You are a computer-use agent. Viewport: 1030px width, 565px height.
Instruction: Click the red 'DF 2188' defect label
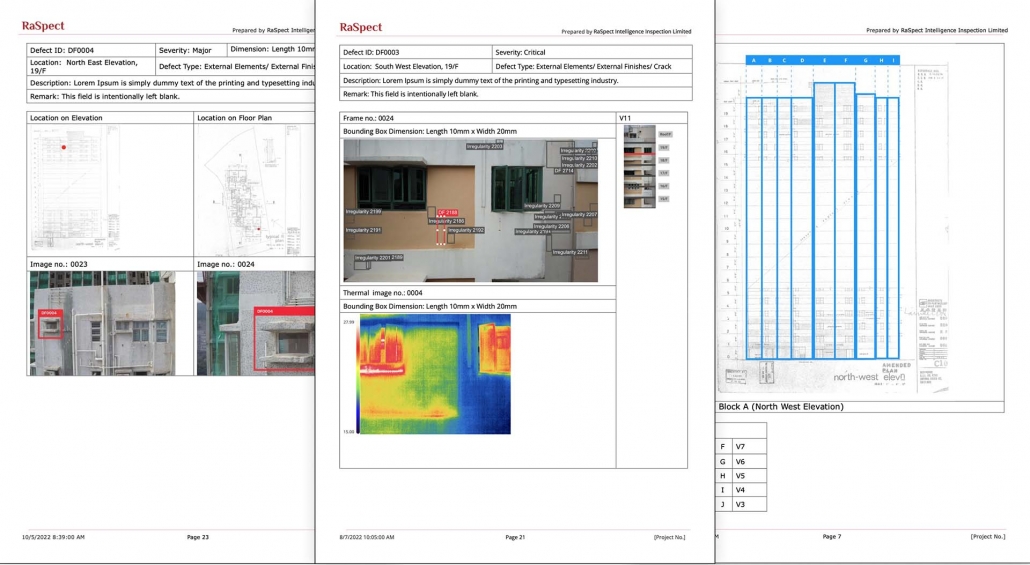447,213
